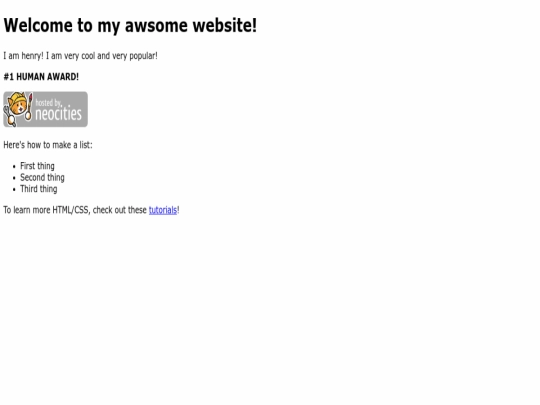Click the Here's how to make a list text
Screen dimensions: 540x405
point(48,145)
